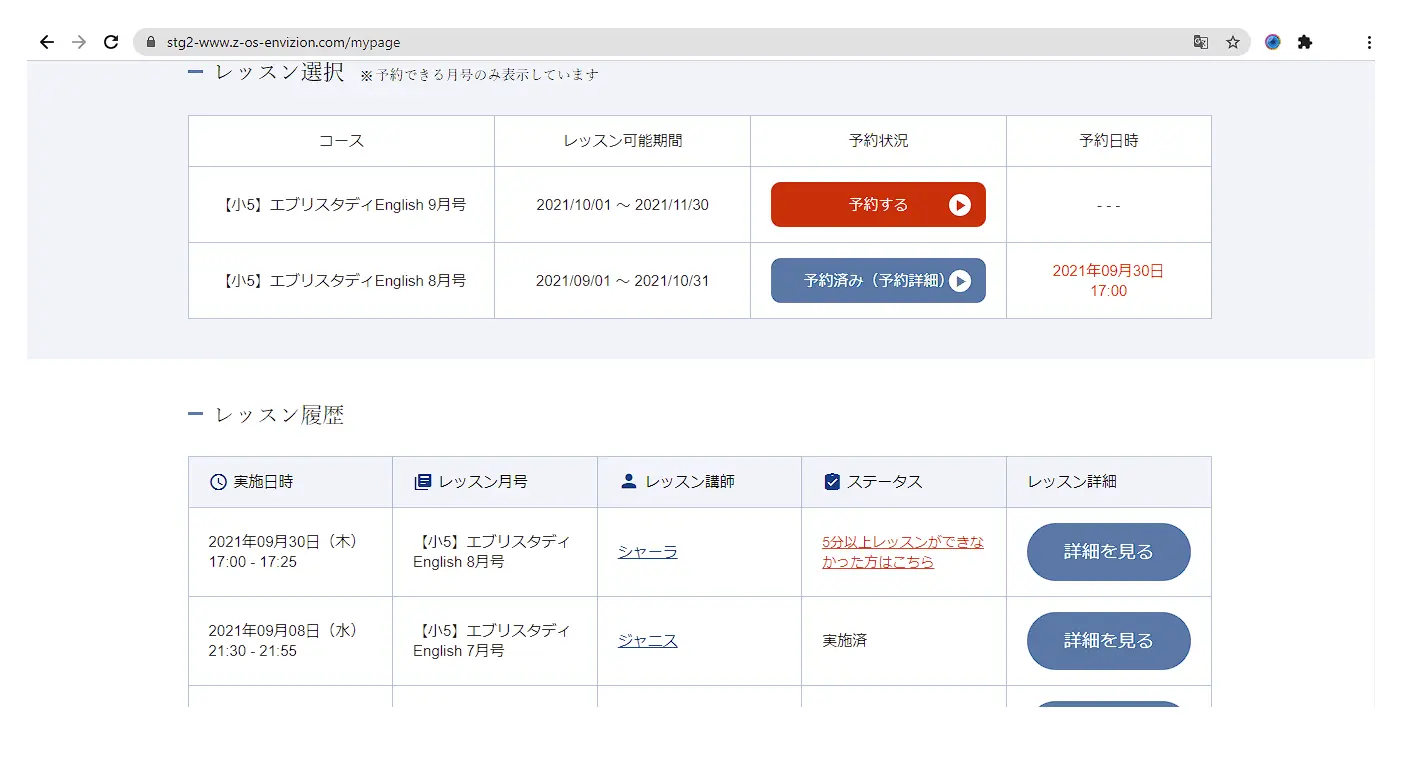Click the lock icon in address bar
This screenshot has width=1403, height=777.
[x=152, y=42]
